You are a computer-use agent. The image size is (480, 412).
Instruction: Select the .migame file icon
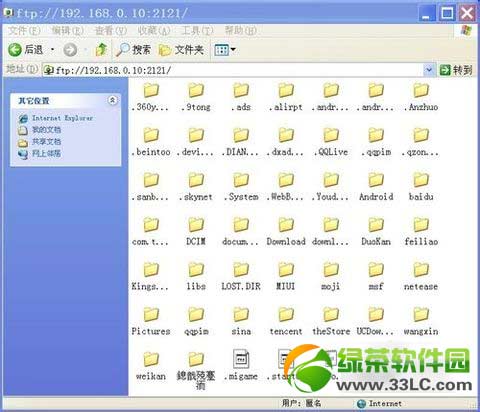point(241,365)
